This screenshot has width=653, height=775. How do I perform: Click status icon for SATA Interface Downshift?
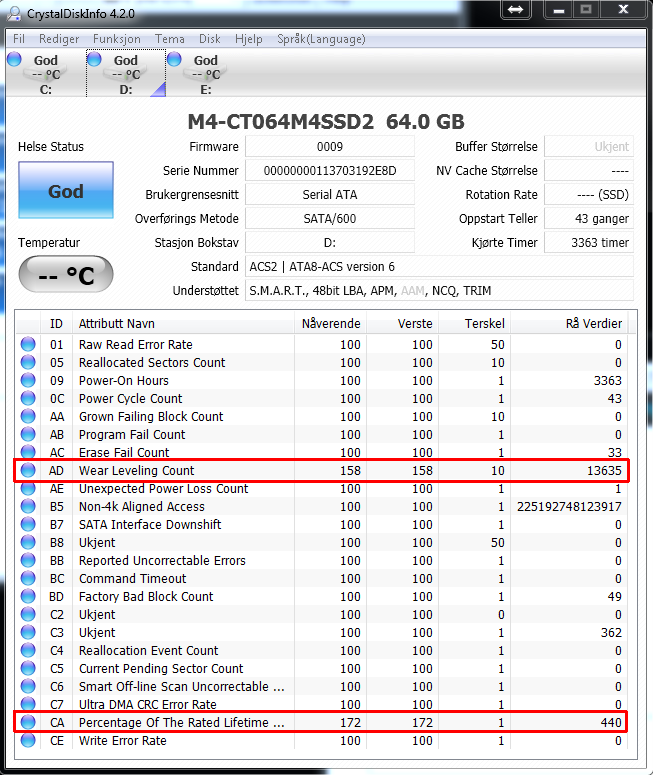[x=28, y=524]
